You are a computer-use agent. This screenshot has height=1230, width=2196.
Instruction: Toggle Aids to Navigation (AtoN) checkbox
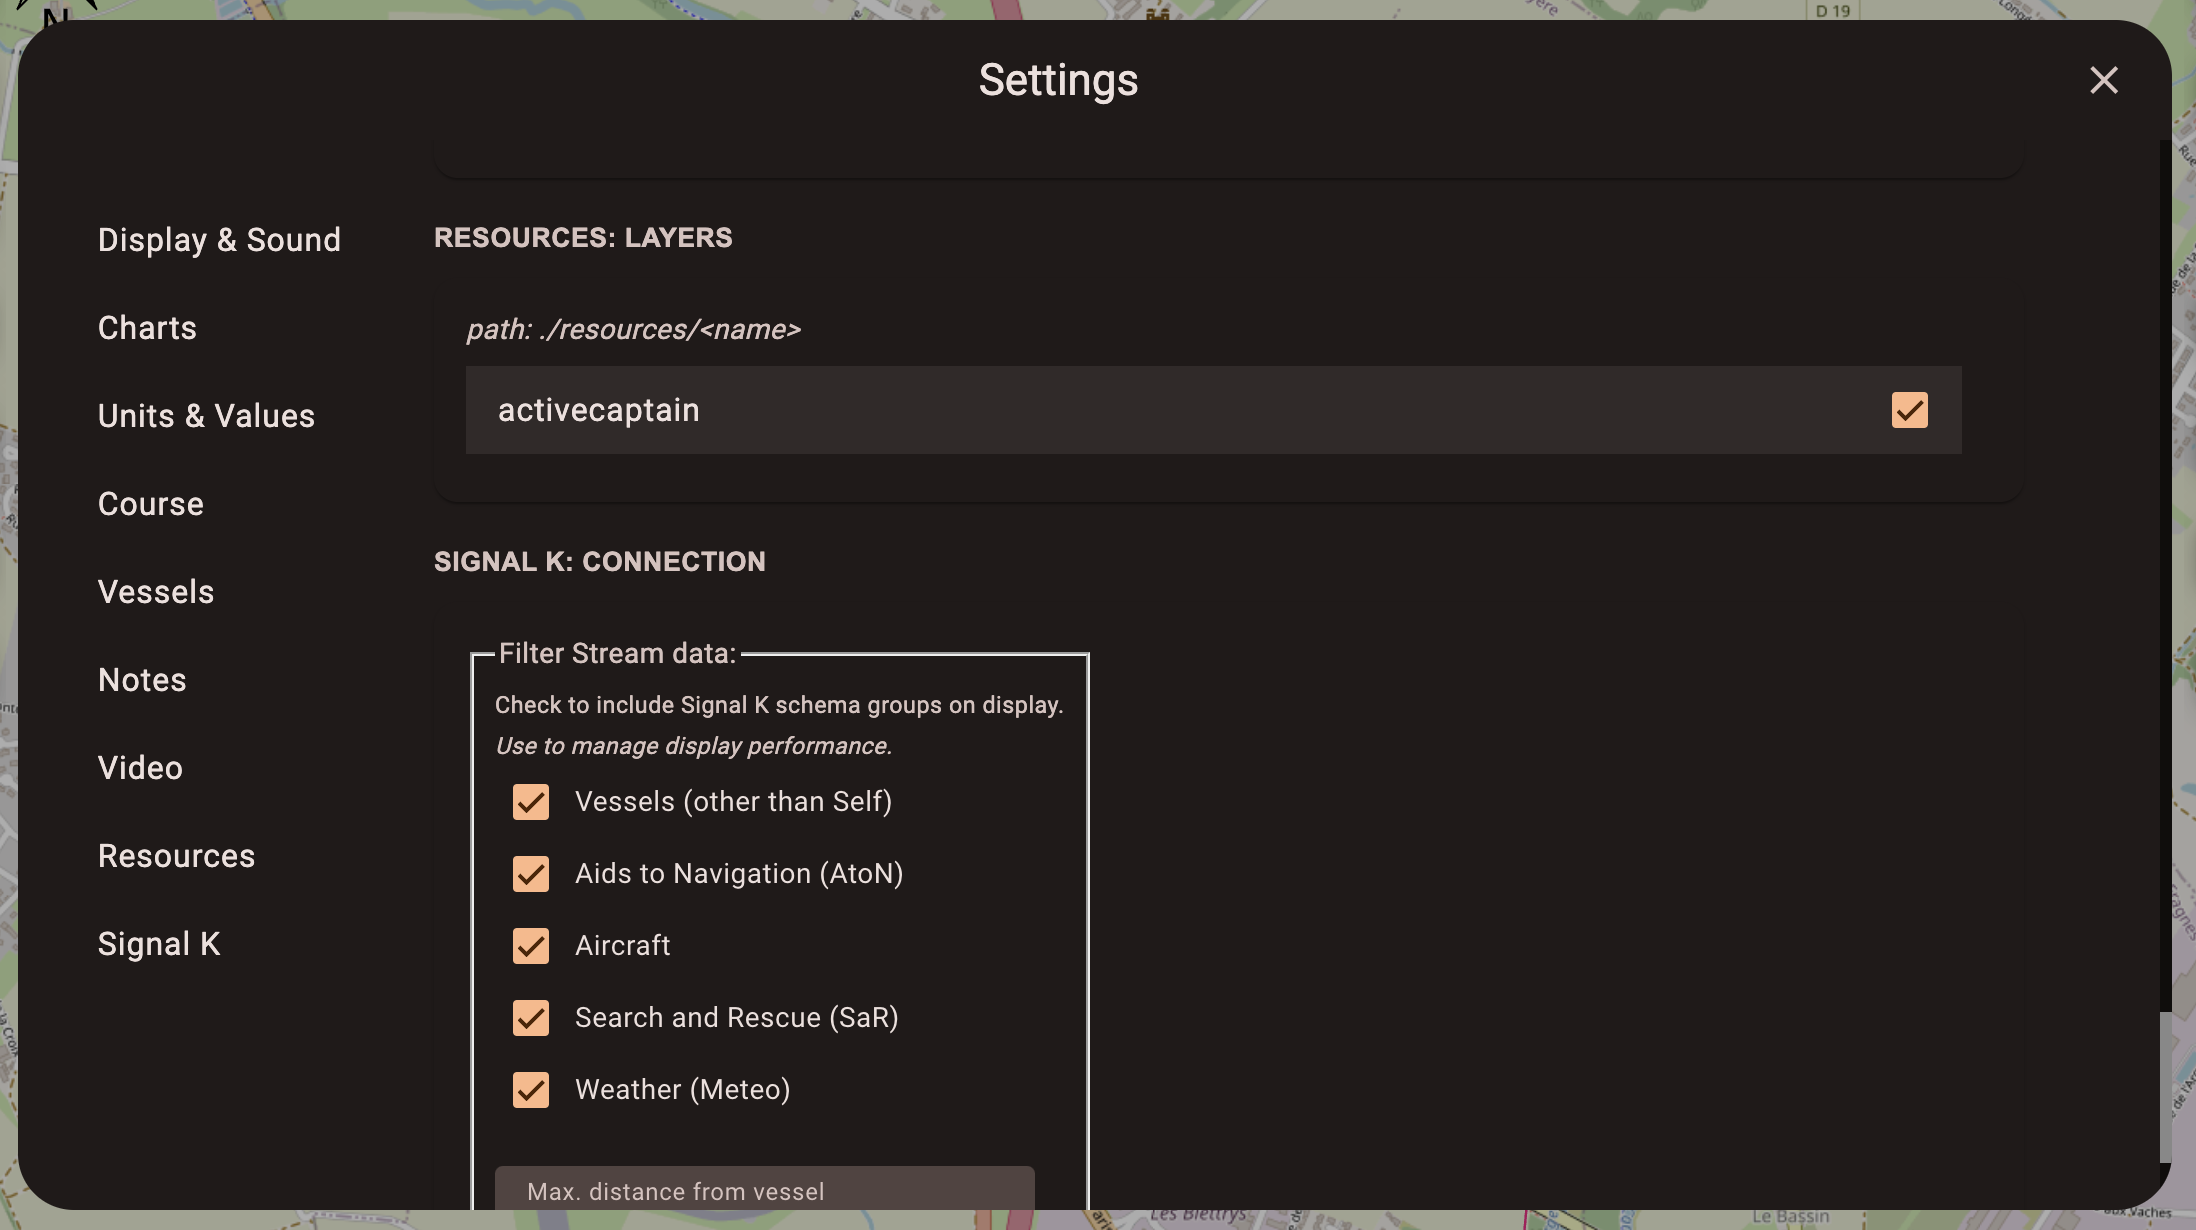(531, 874)
